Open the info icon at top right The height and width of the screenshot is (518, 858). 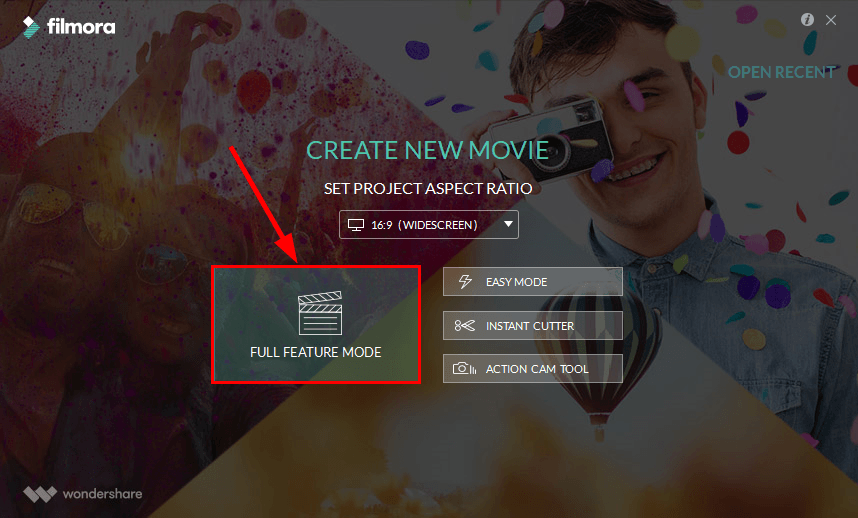pyautogui.click(x=807, y=20)
